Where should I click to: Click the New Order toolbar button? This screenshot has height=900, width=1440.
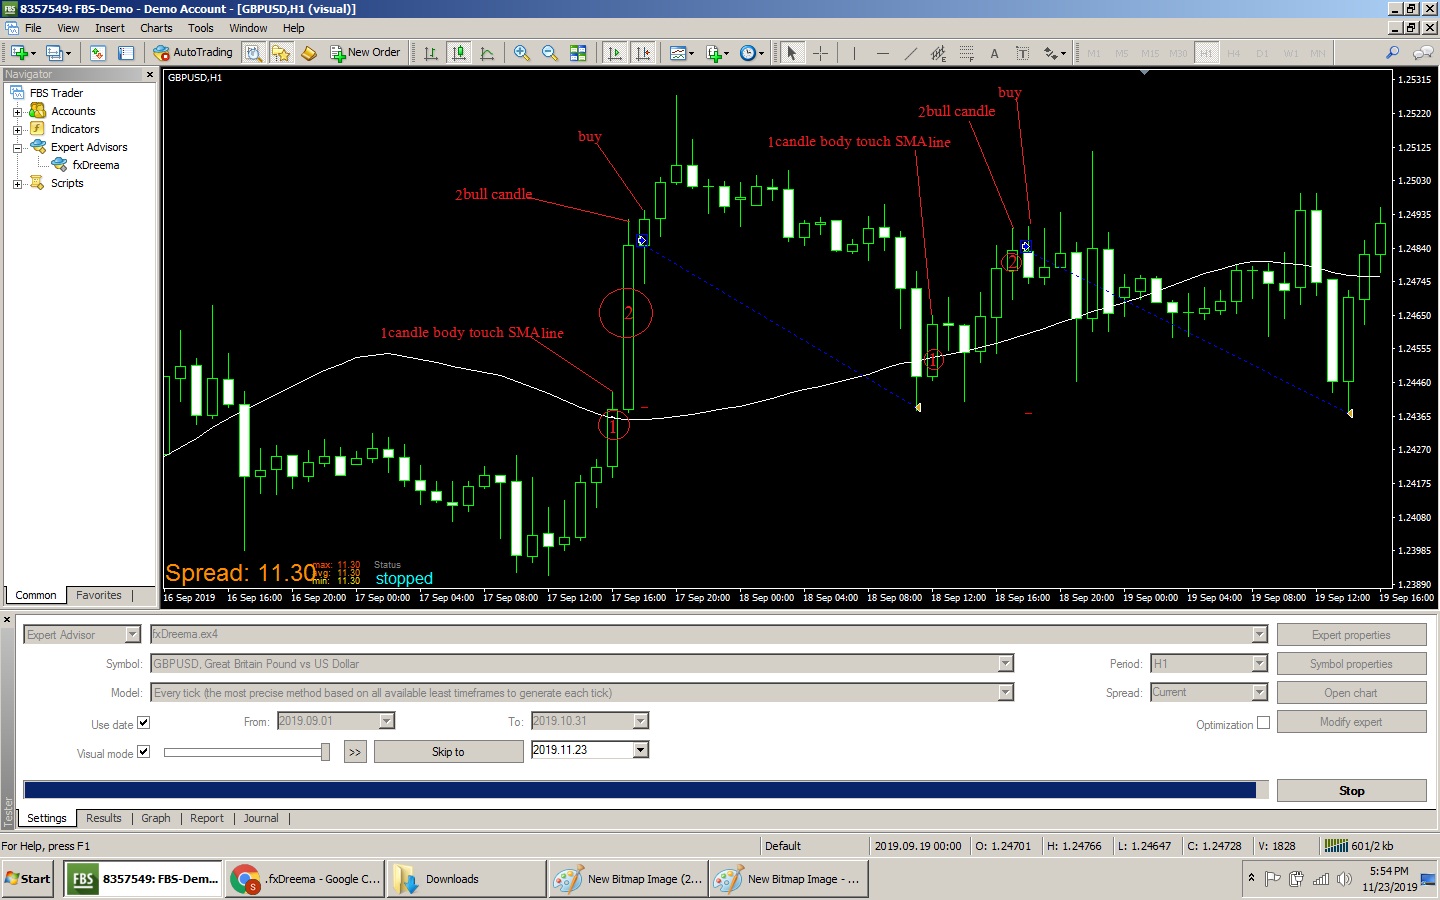[365, 53]
